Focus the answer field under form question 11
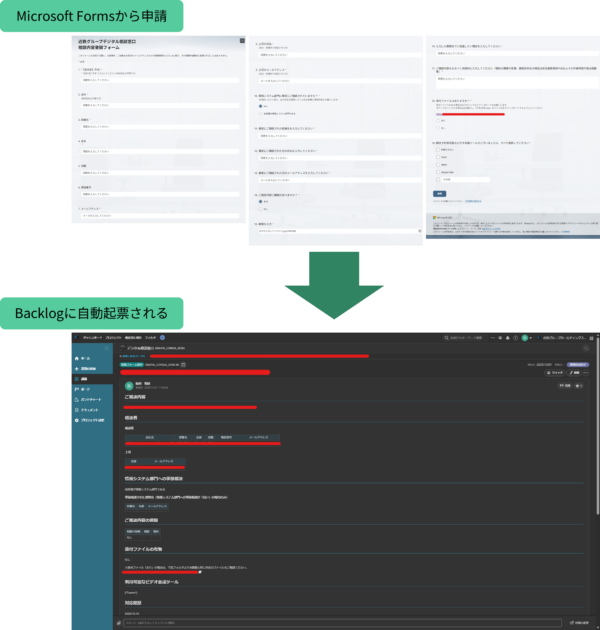This screenshot has height=630, width=600. coord(340,136)
